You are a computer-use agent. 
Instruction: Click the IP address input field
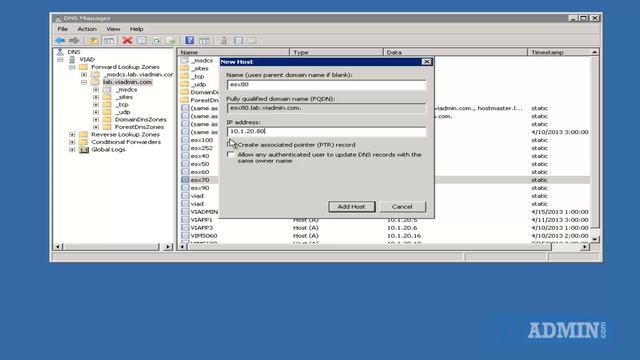pyautogui.click(x=327, y=131)
